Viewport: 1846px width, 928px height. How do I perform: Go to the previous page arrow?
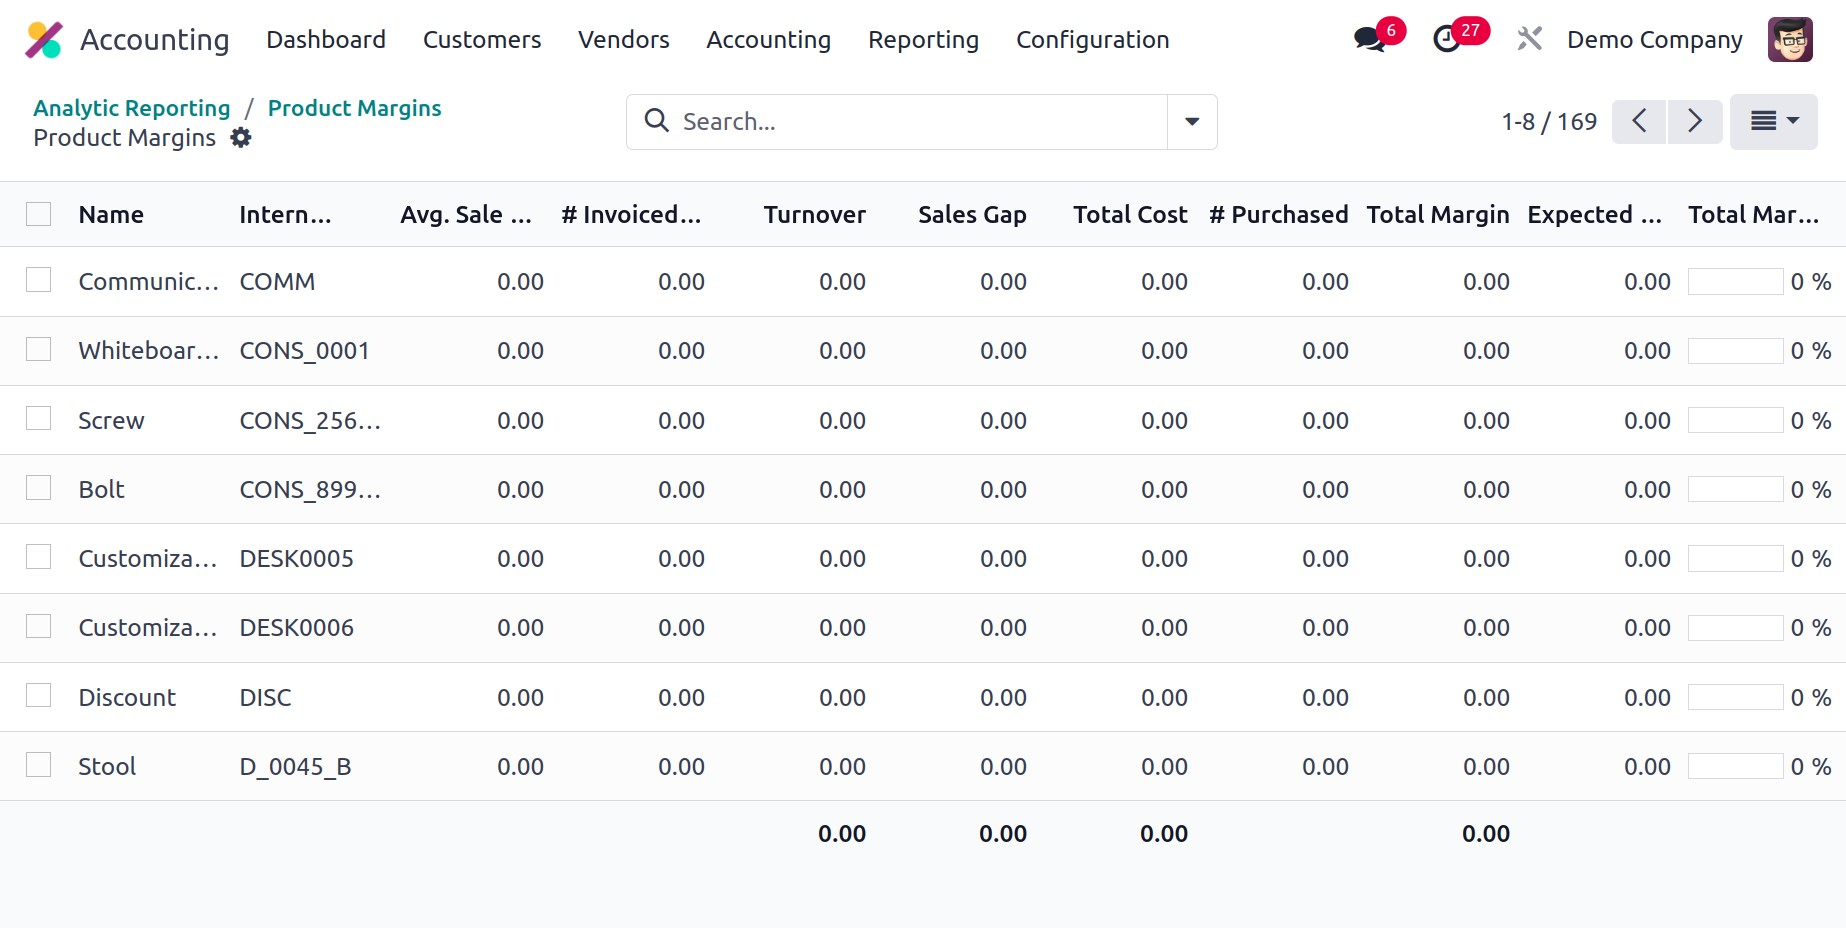pyautogui.click(x=1639, y=122)
